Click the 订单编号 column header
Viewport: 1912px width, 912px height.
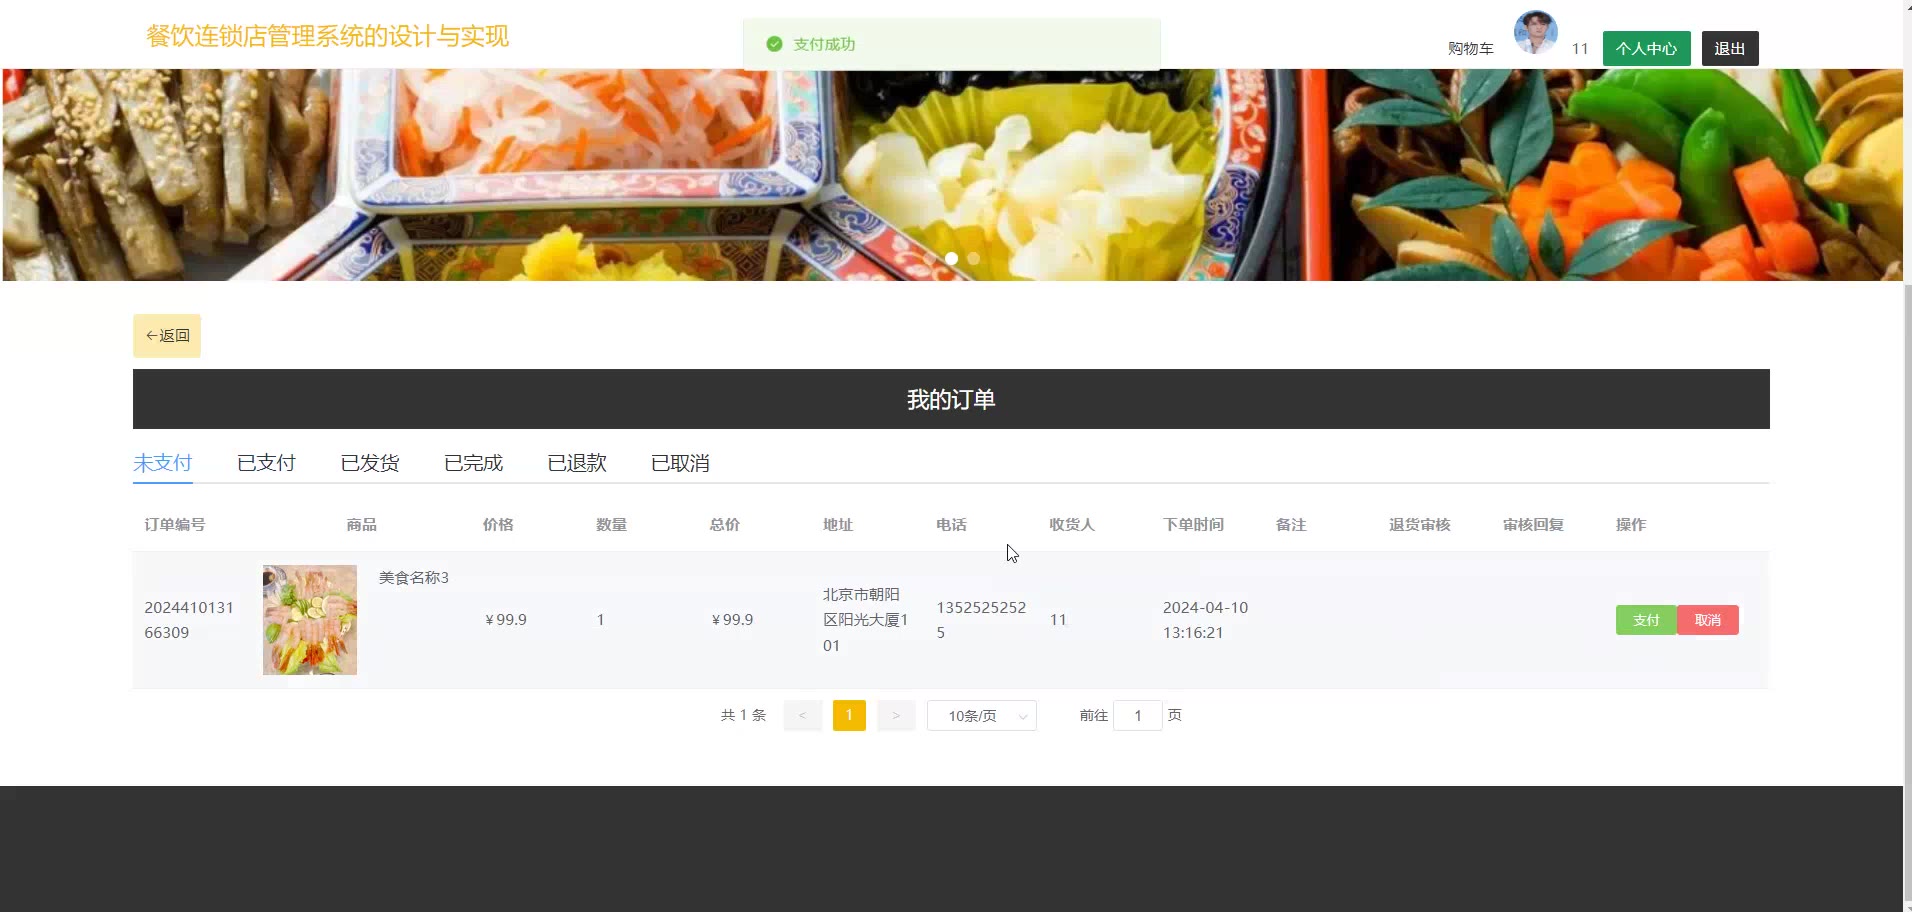[x=175, y=525]
